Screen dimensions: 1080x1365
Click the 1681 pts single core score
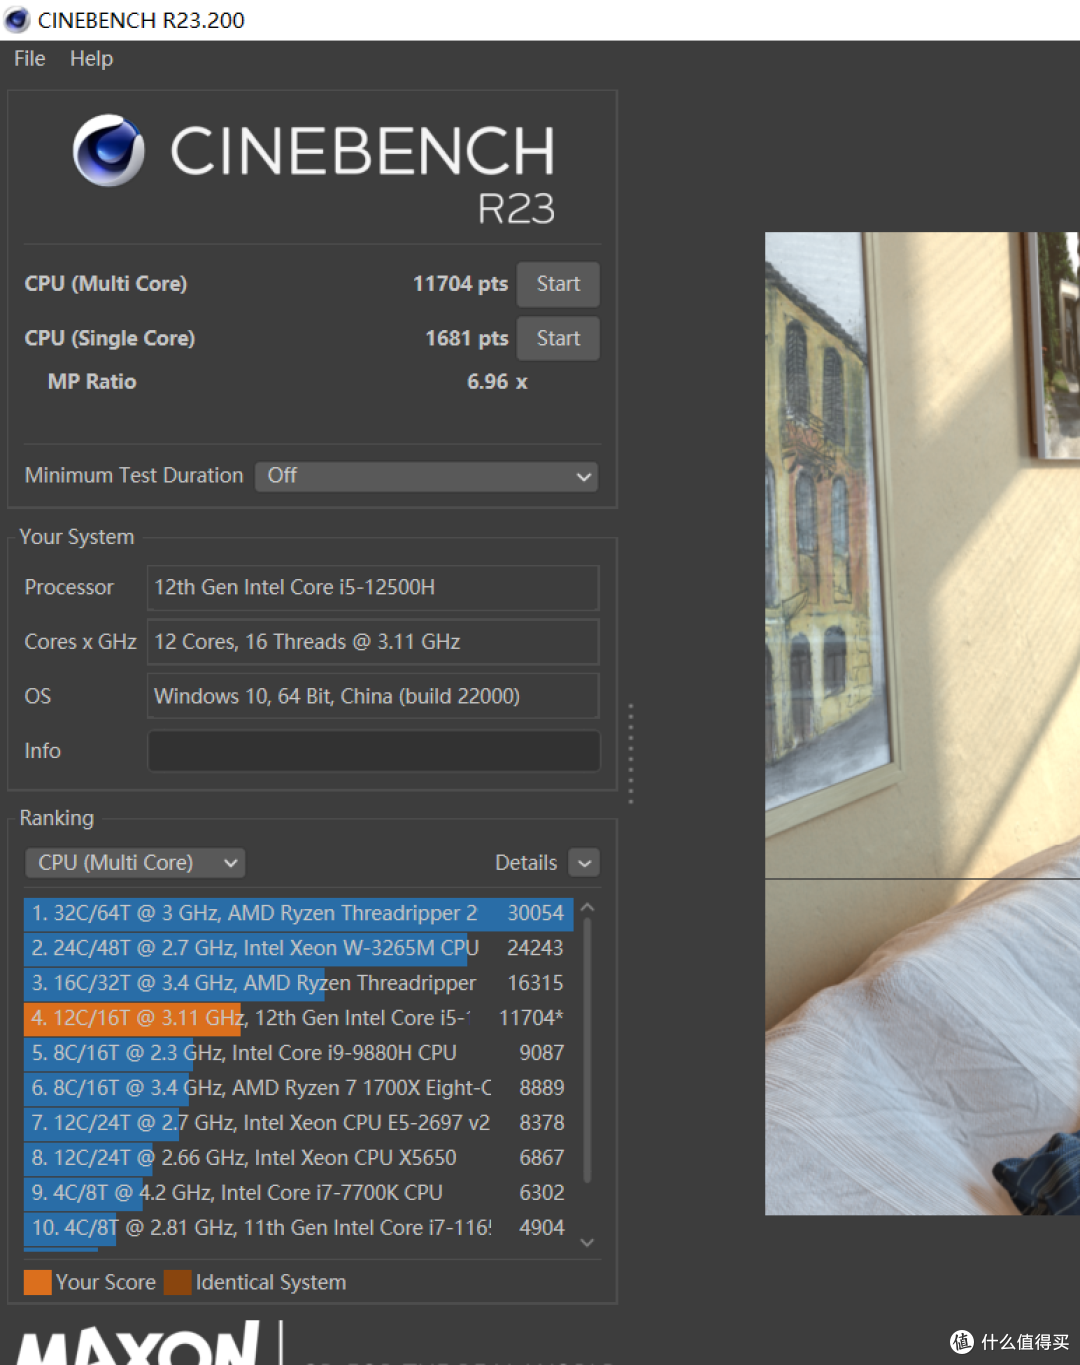pyautogui.click(x=466, y=338)
